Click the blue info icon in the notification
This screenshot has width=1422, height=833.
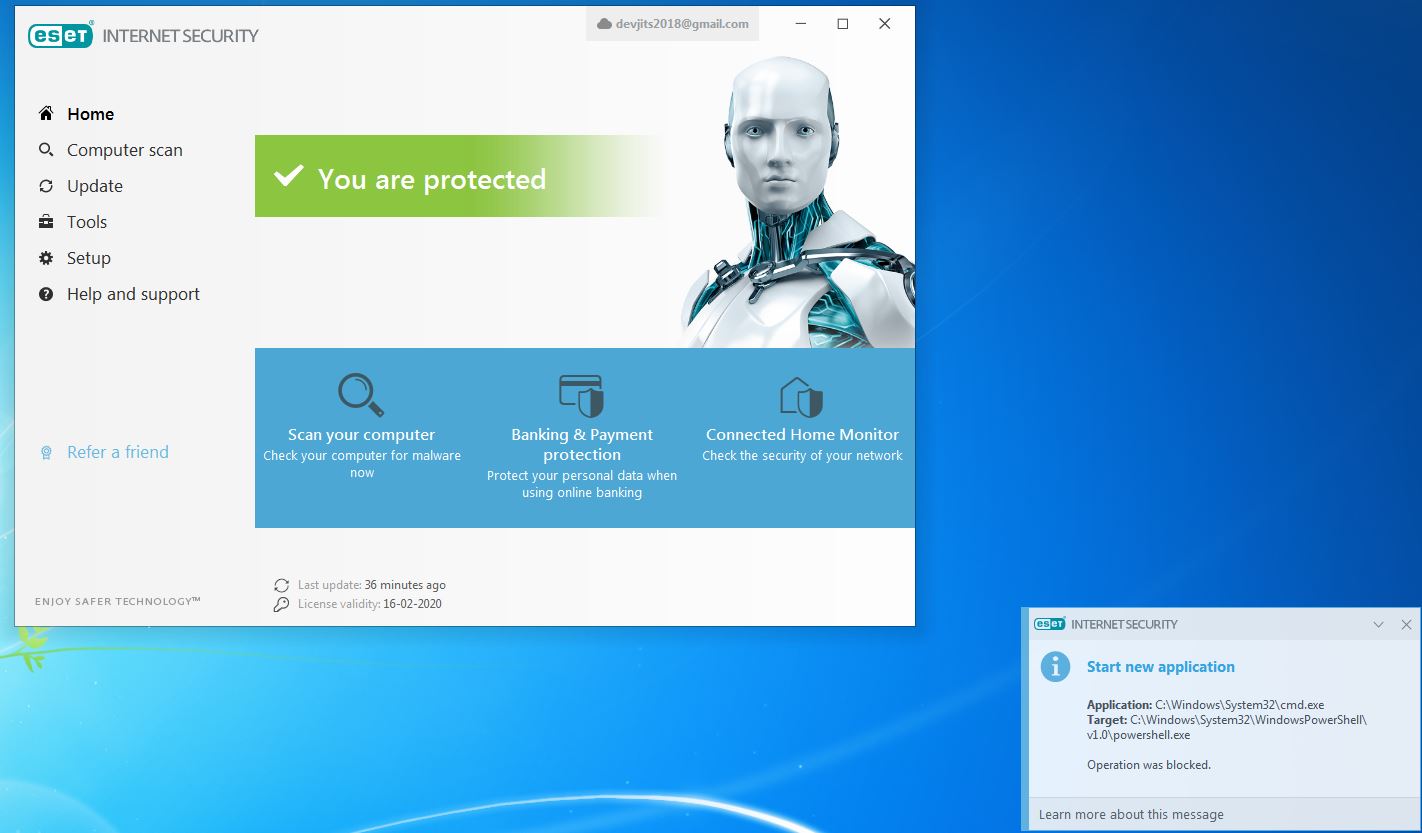coord(1055,666)
